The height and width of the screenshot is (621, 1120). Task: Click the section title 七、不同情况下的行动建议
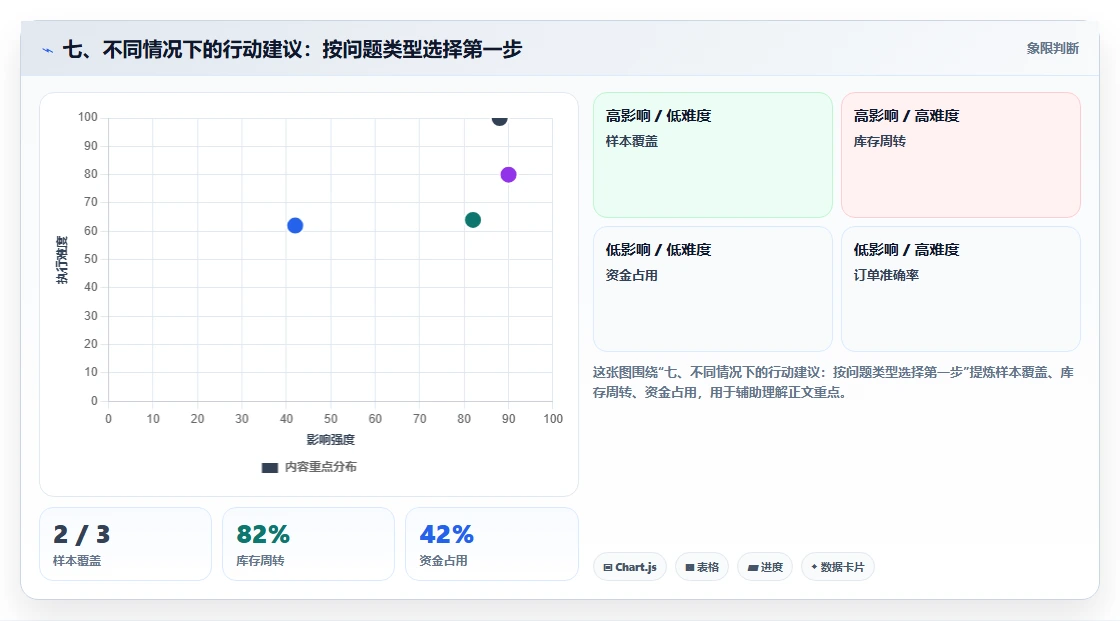tap(293, 49)
